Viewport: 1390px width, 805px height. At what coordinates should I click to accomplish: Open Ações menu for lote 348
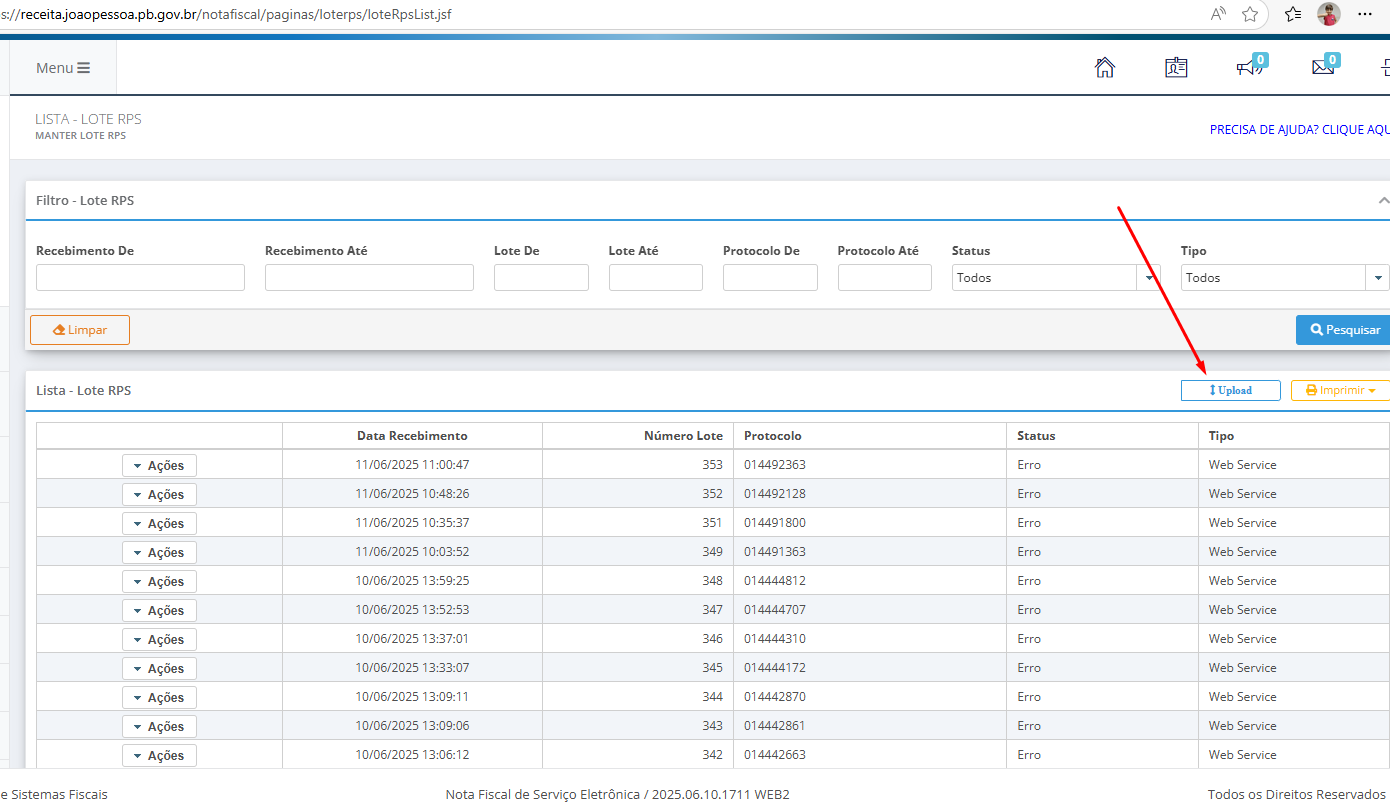160,581
